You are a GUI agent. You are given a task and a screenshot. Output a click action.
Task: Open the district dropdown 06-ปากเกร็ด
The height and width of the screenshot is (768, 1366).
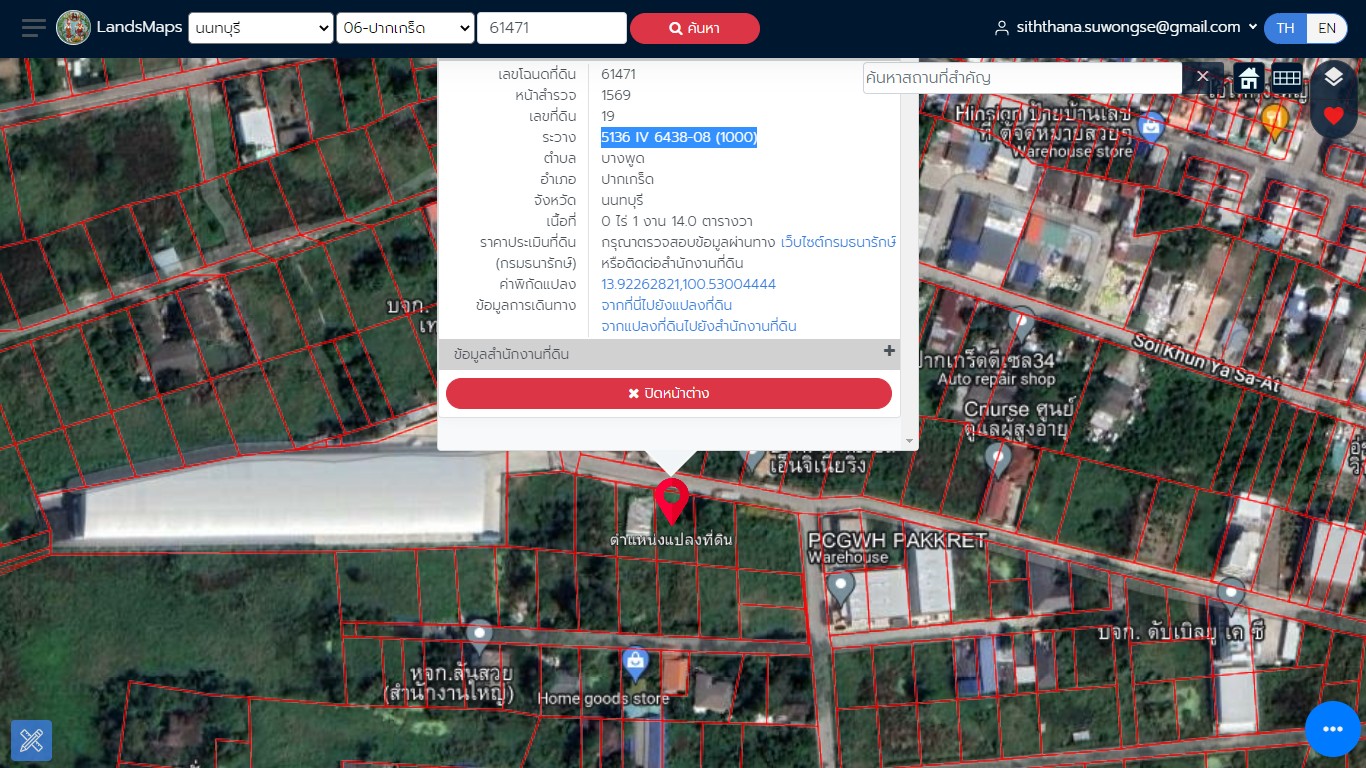[x=405, y=28]
